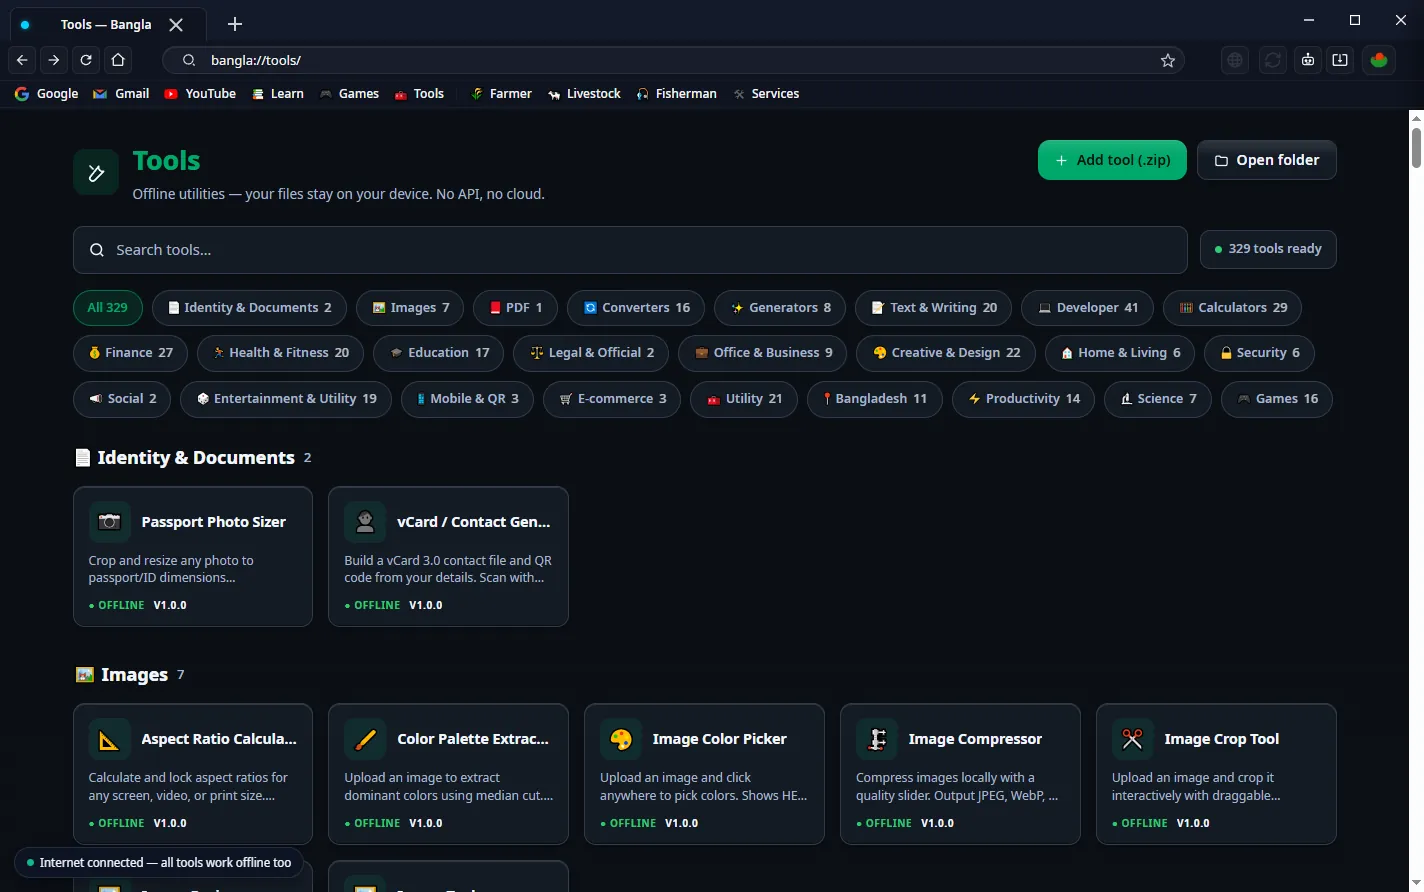Viewport: 1424px width, 892px height.
Task: Filter by Social category
Action: (122, 399)
